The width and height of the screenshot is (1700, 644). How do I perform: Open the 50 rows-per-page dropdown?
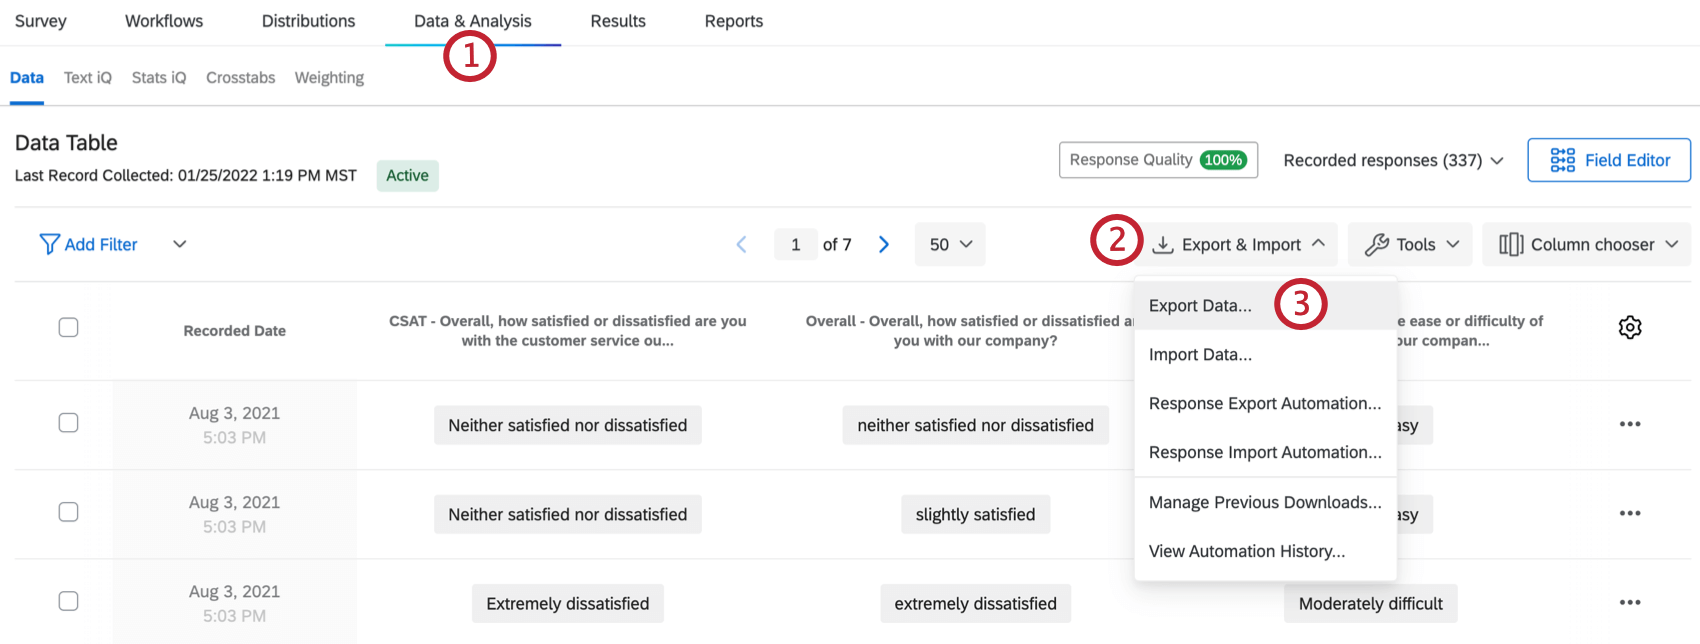coord(950,244)
